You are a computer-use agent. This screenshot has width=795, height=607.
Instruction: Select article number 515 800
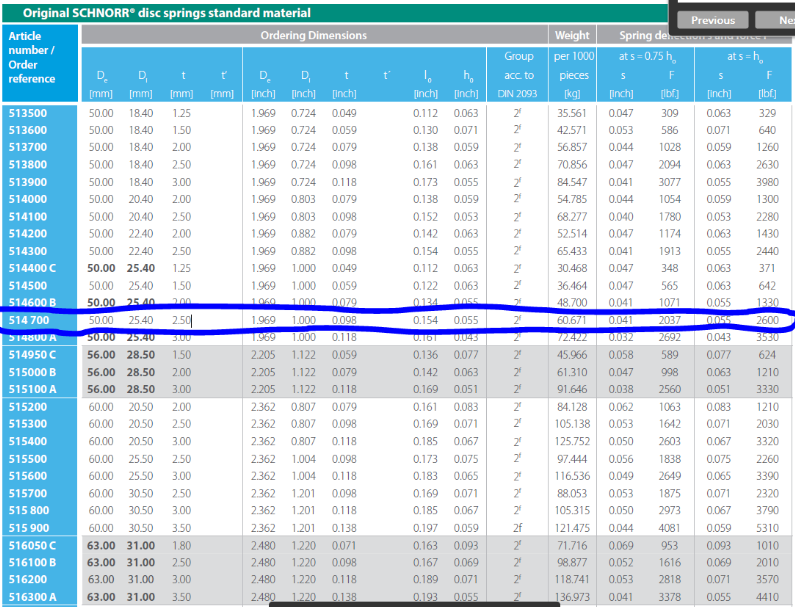tap(29, 511)
